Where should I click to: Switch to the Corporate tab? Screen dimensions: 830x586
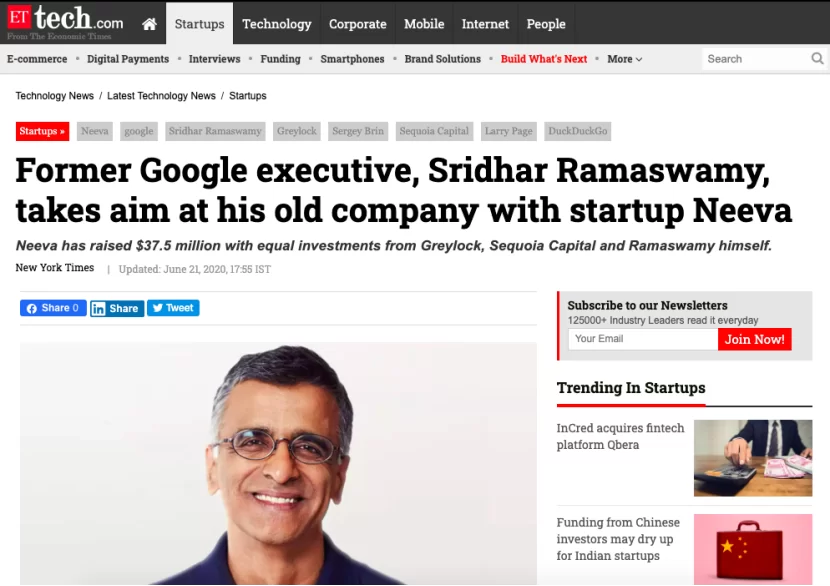[357, 24]
